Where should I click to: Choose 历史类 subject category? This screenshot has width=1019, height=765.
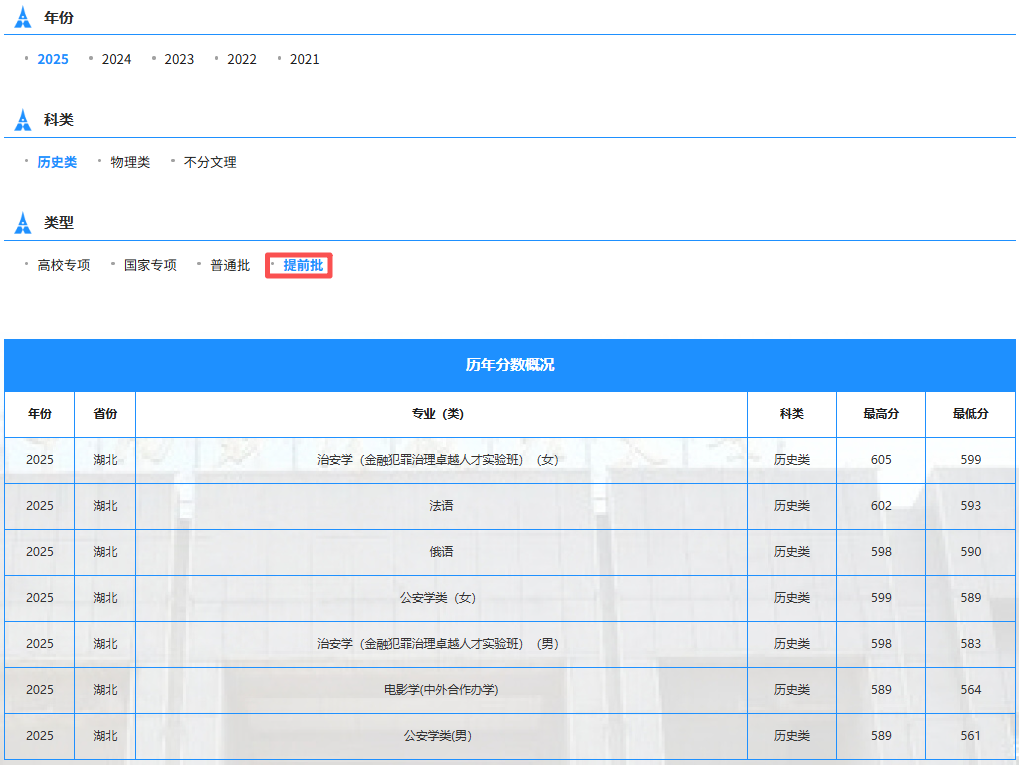coord(57,162)
